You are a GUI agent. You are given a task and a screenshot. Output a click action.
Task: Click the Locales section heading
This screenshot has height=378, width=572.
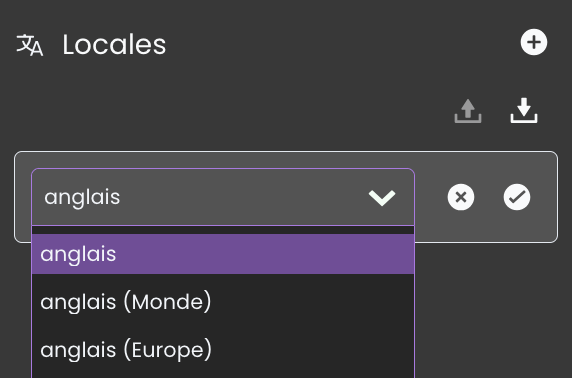[114, 45]
